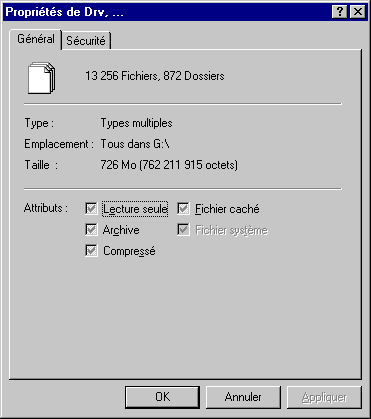This screenshot has height=419, width=371.
Task: Click the Types multiples value
Action: click(136, 123)
